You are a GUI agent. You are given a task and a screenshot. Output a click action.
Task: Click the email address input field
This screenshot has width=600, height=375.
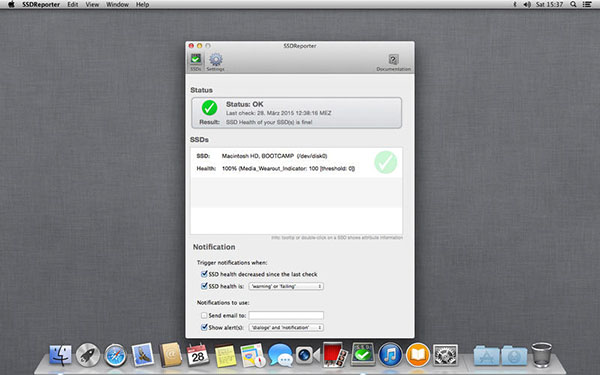286,315
